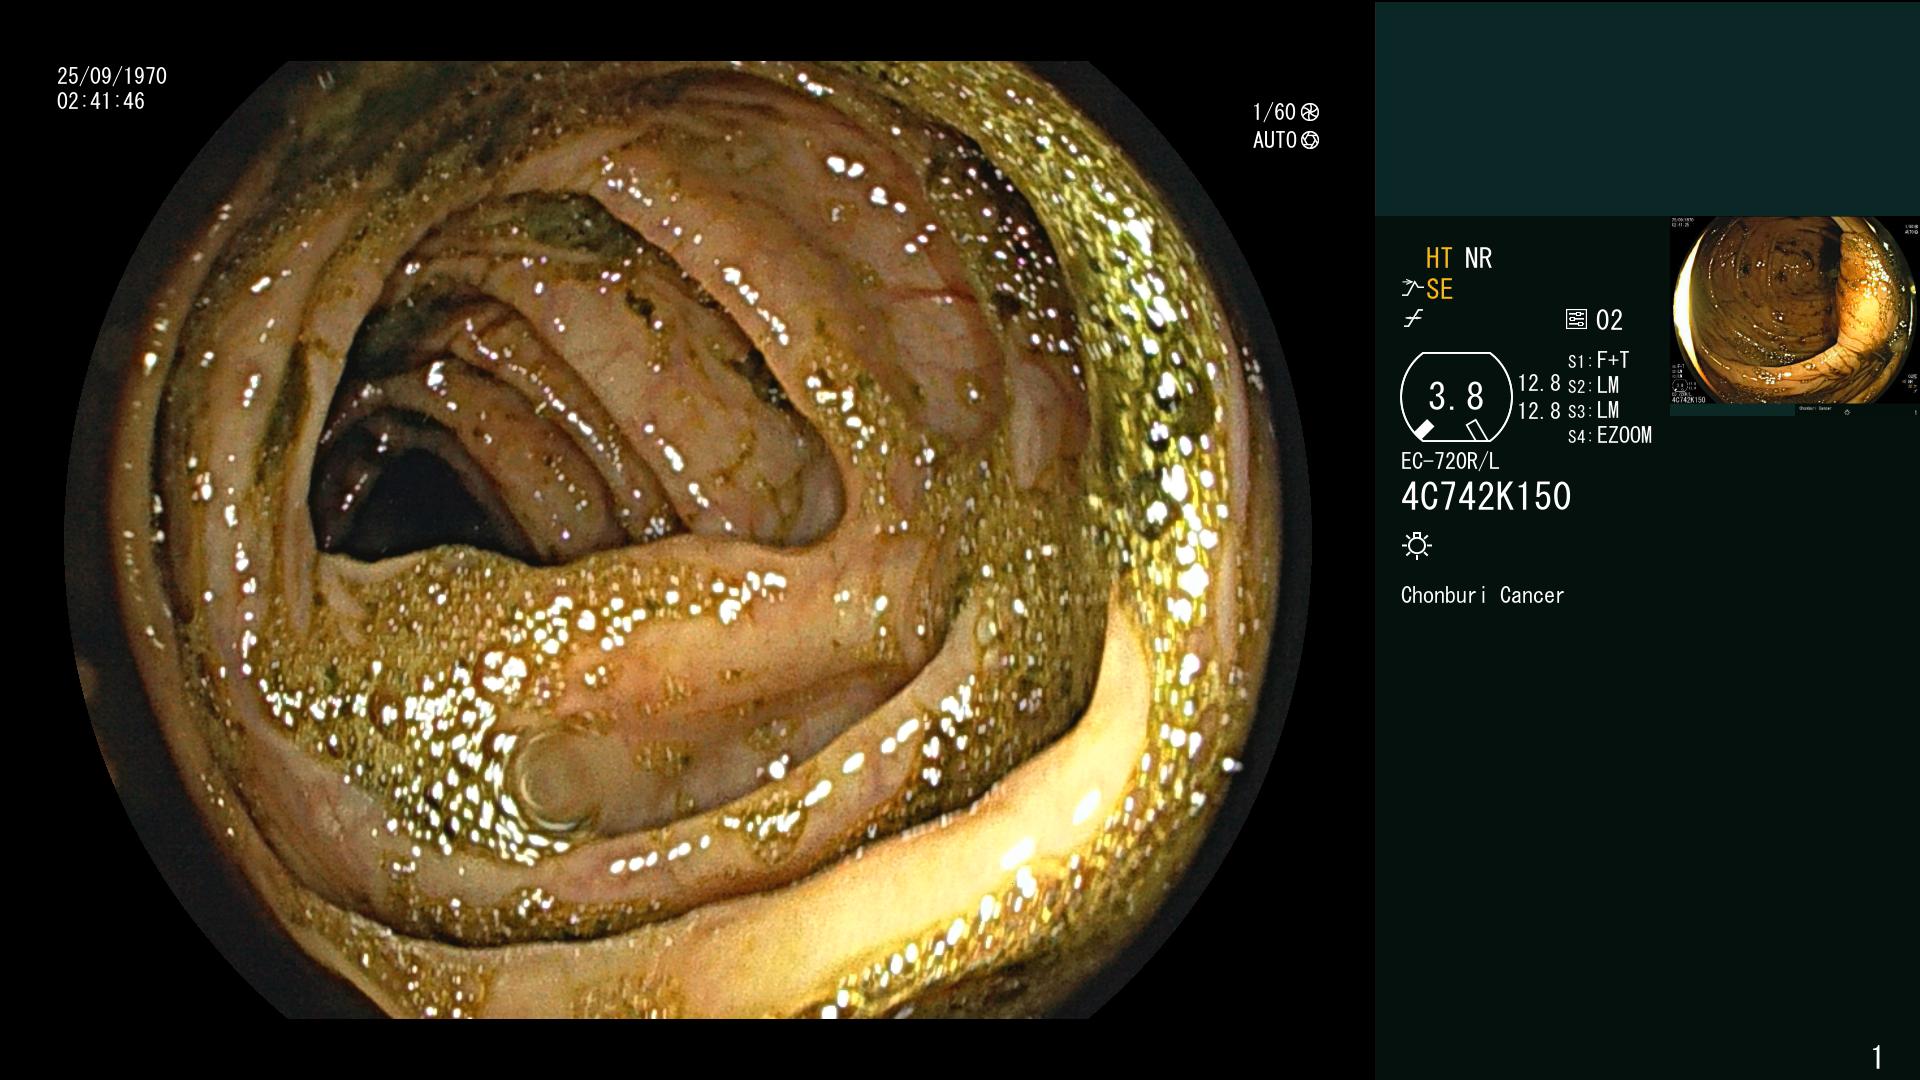The width and height of the screenshot is (1920, 1080).
Task: Click the scope tip diagram showing 3.8
Action: [x=1456, y=397]
